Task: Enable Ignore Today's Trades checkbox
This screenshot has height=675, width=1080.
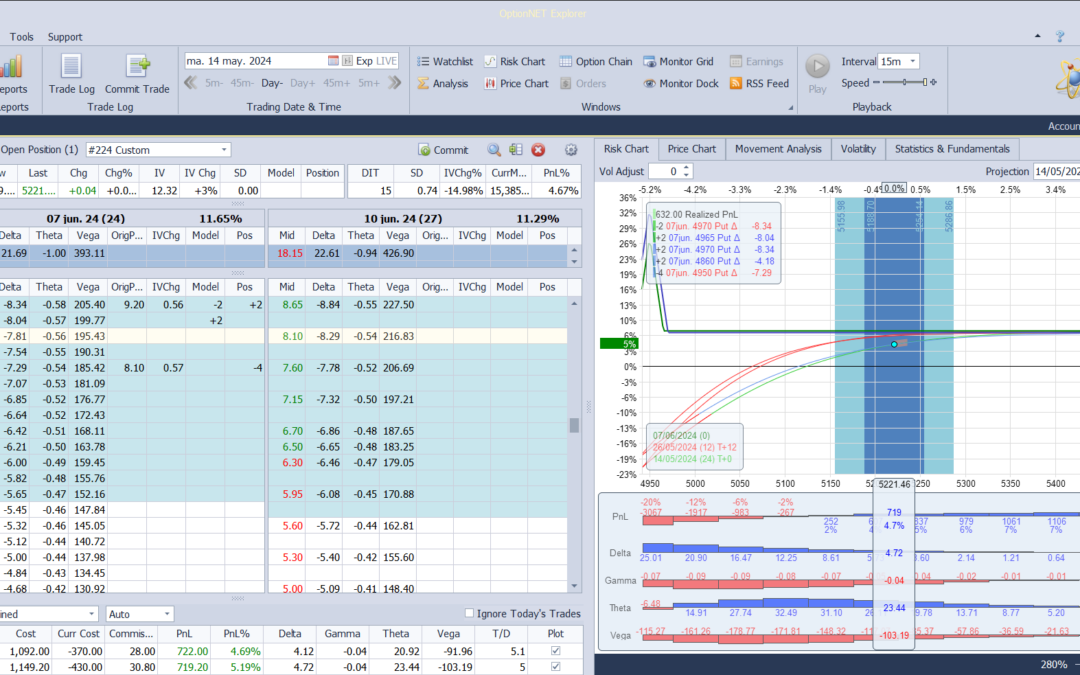Action: tap(469, 613)
